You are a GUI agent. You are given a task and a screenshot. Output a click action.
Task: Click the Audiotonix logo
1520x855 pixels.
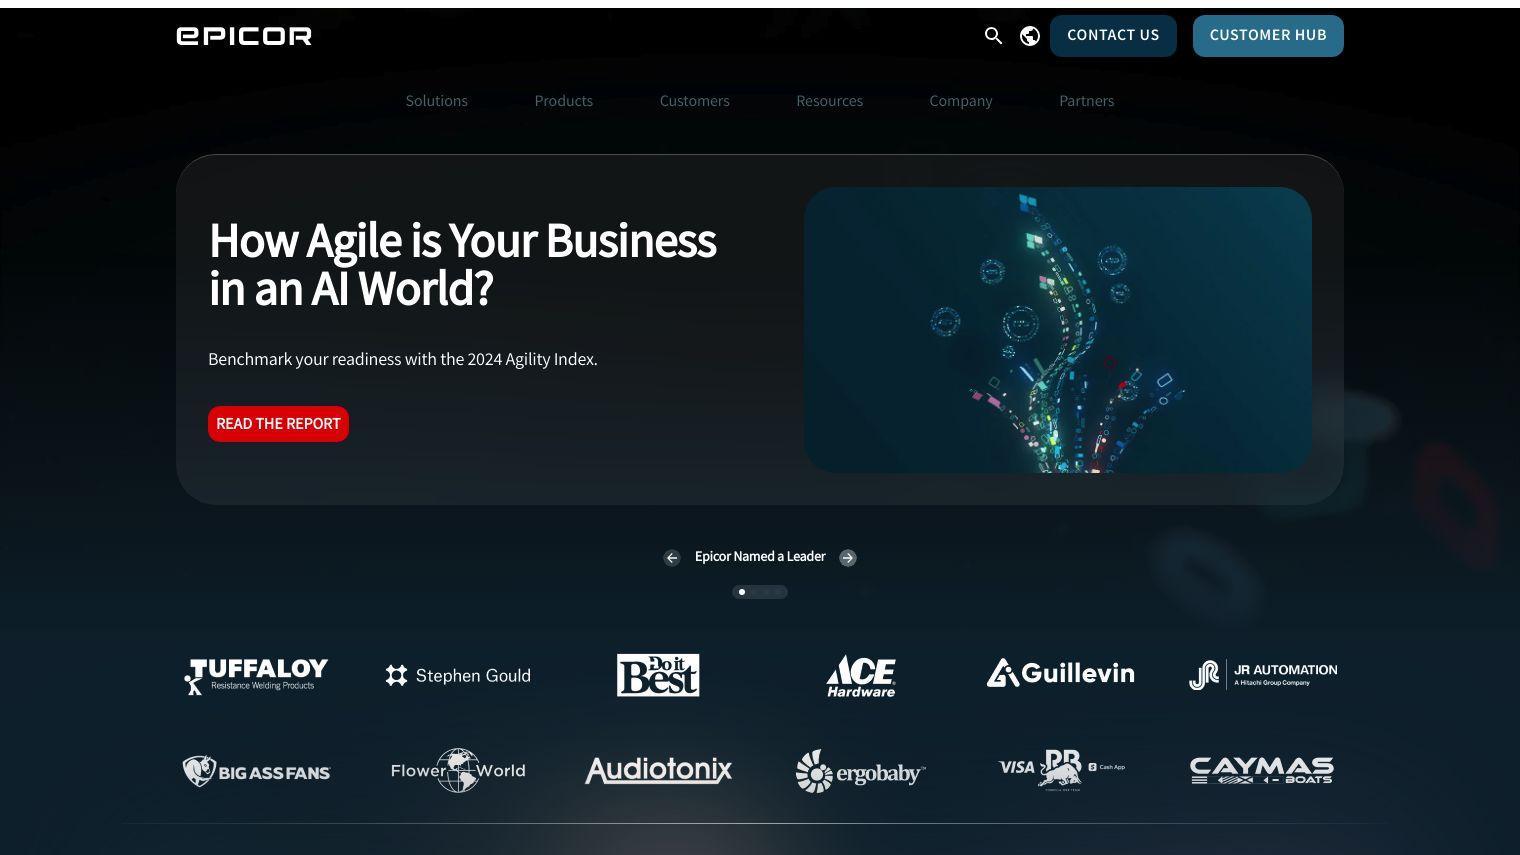(x=658, y=770)
